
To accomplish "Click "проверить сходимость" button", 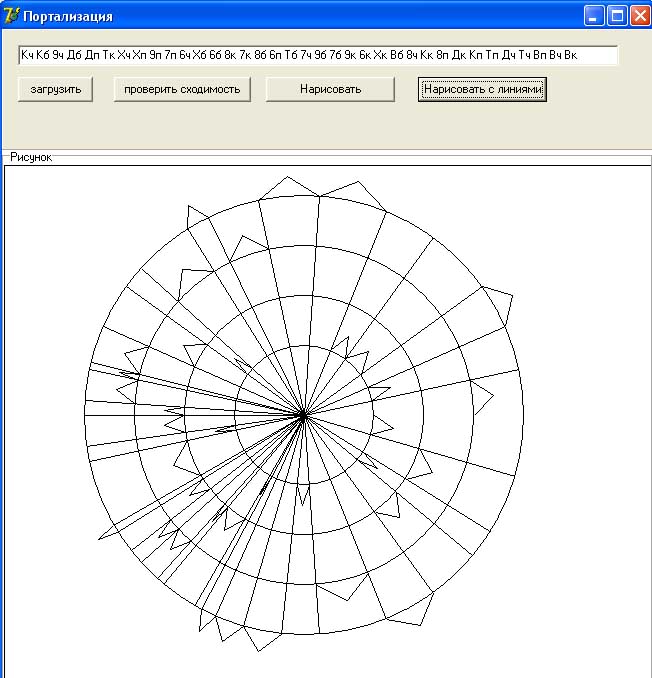I will click(x=182, y=90).
